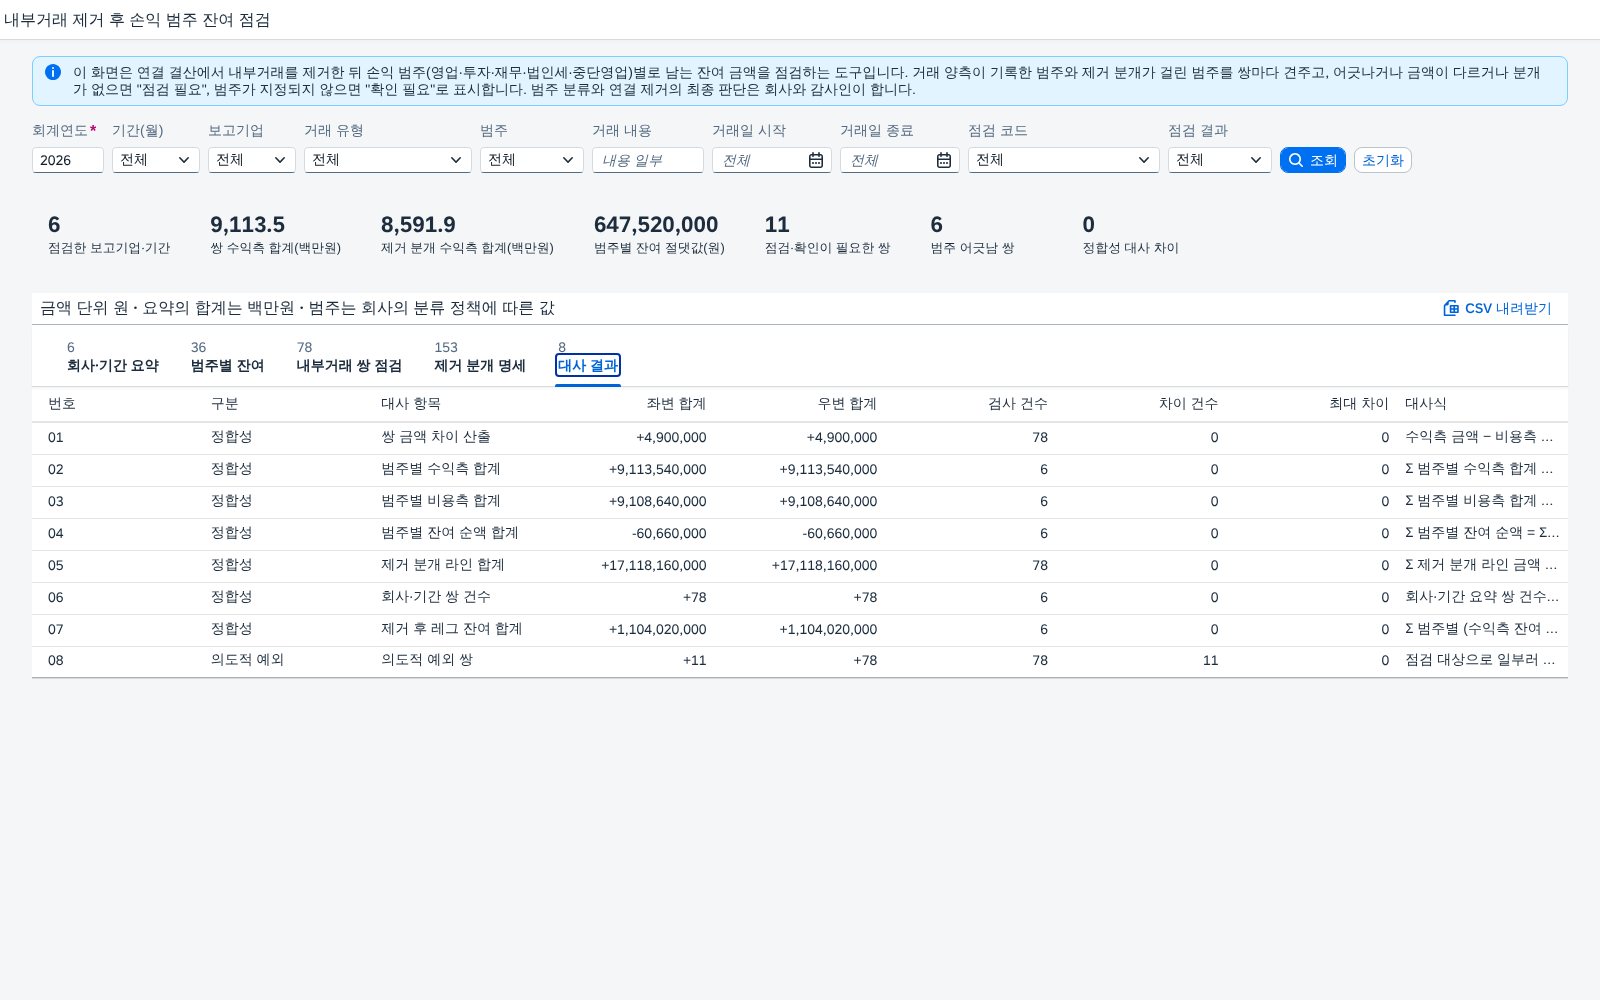Click the 쌍 금액 차이 산출 cell
Viewport: 1600px width, 1000px height.
[436, 437]
